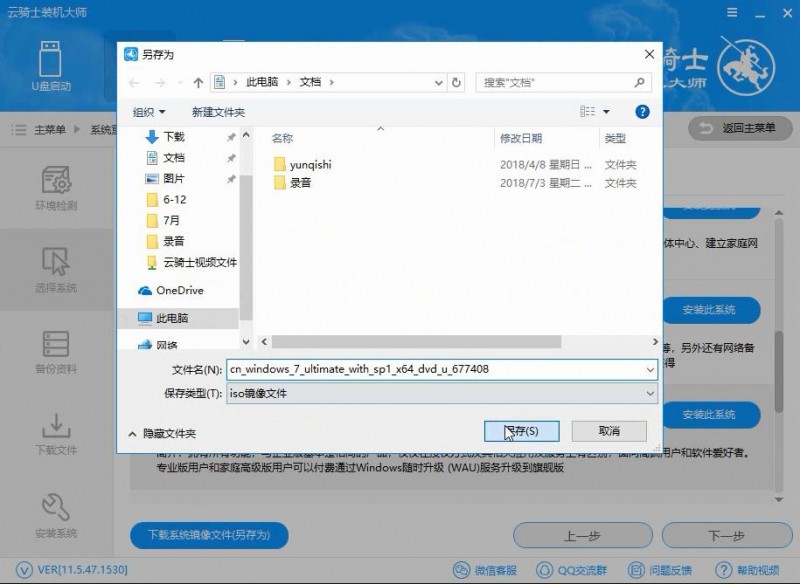
Task: Sort by the 名称 column header
Action: pos(282,138)
